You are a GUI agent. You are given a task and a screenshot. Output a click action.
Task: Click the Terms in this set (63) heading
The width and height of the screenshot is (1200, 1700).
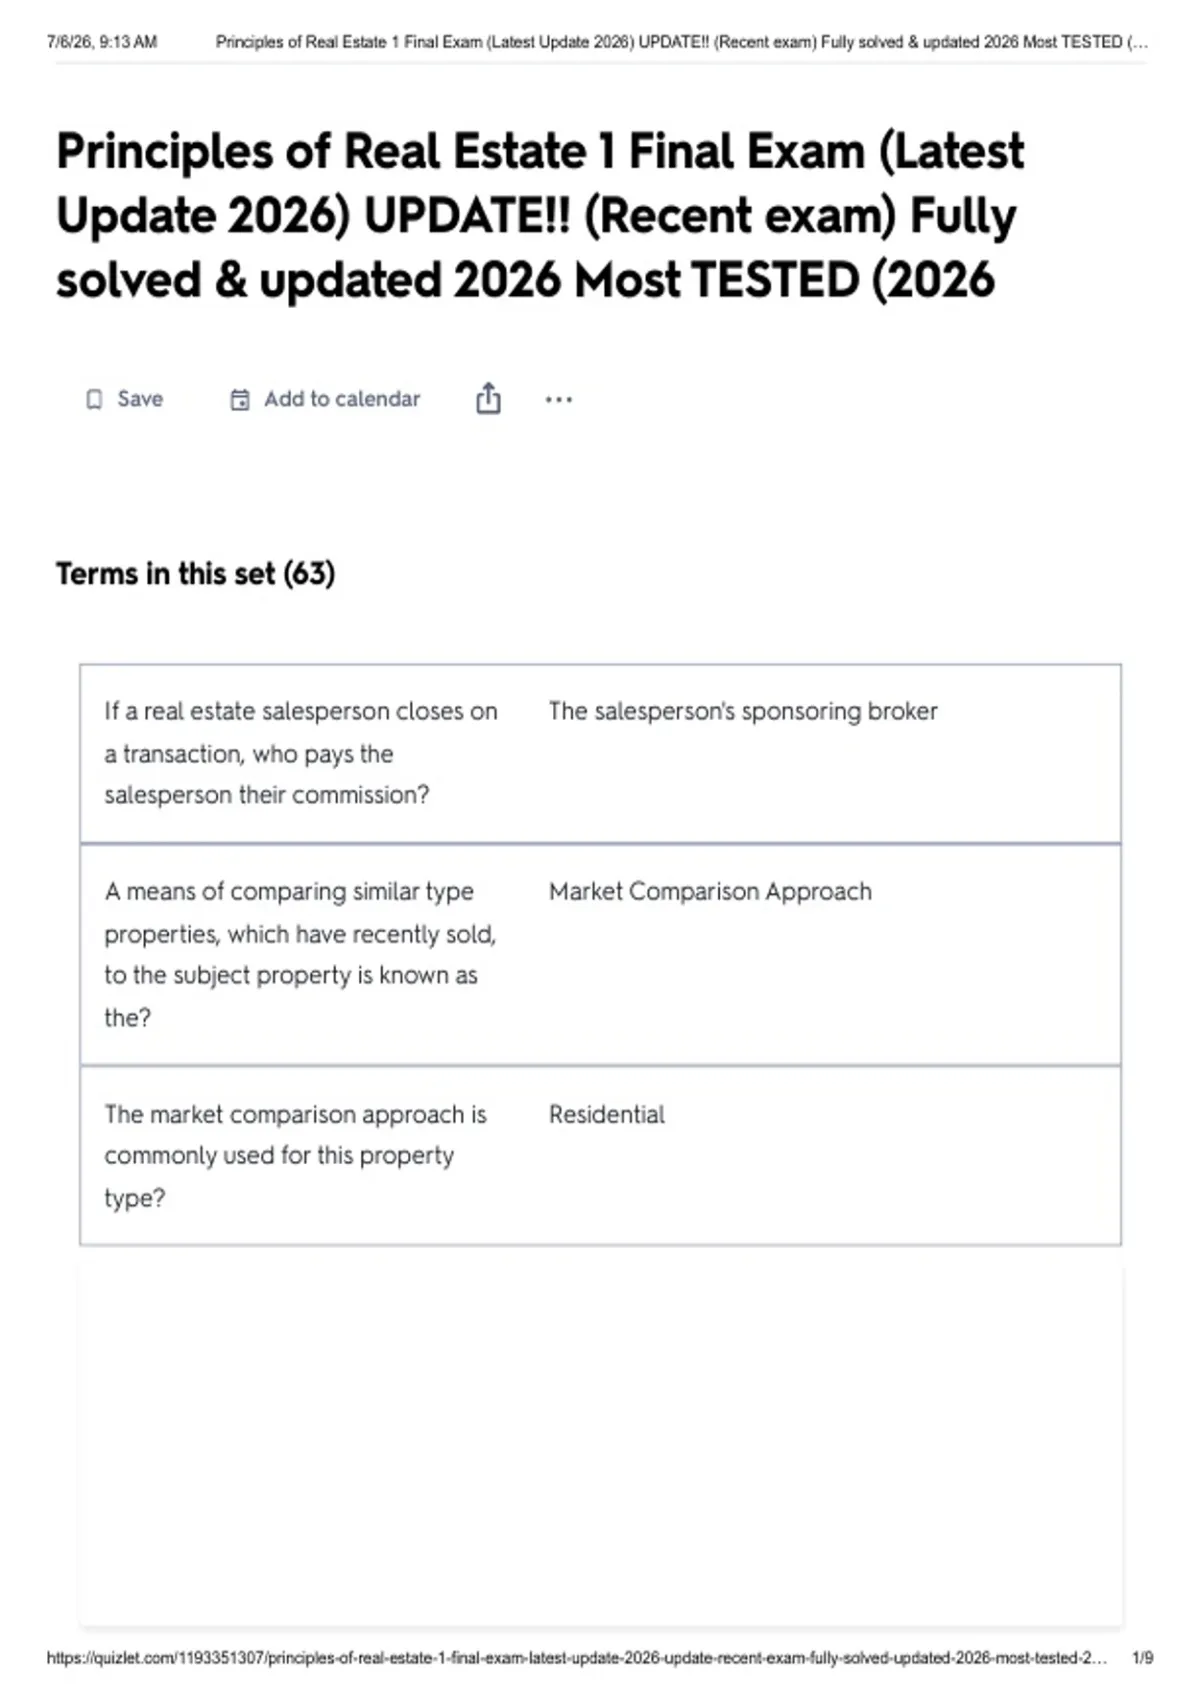point(195,574)
